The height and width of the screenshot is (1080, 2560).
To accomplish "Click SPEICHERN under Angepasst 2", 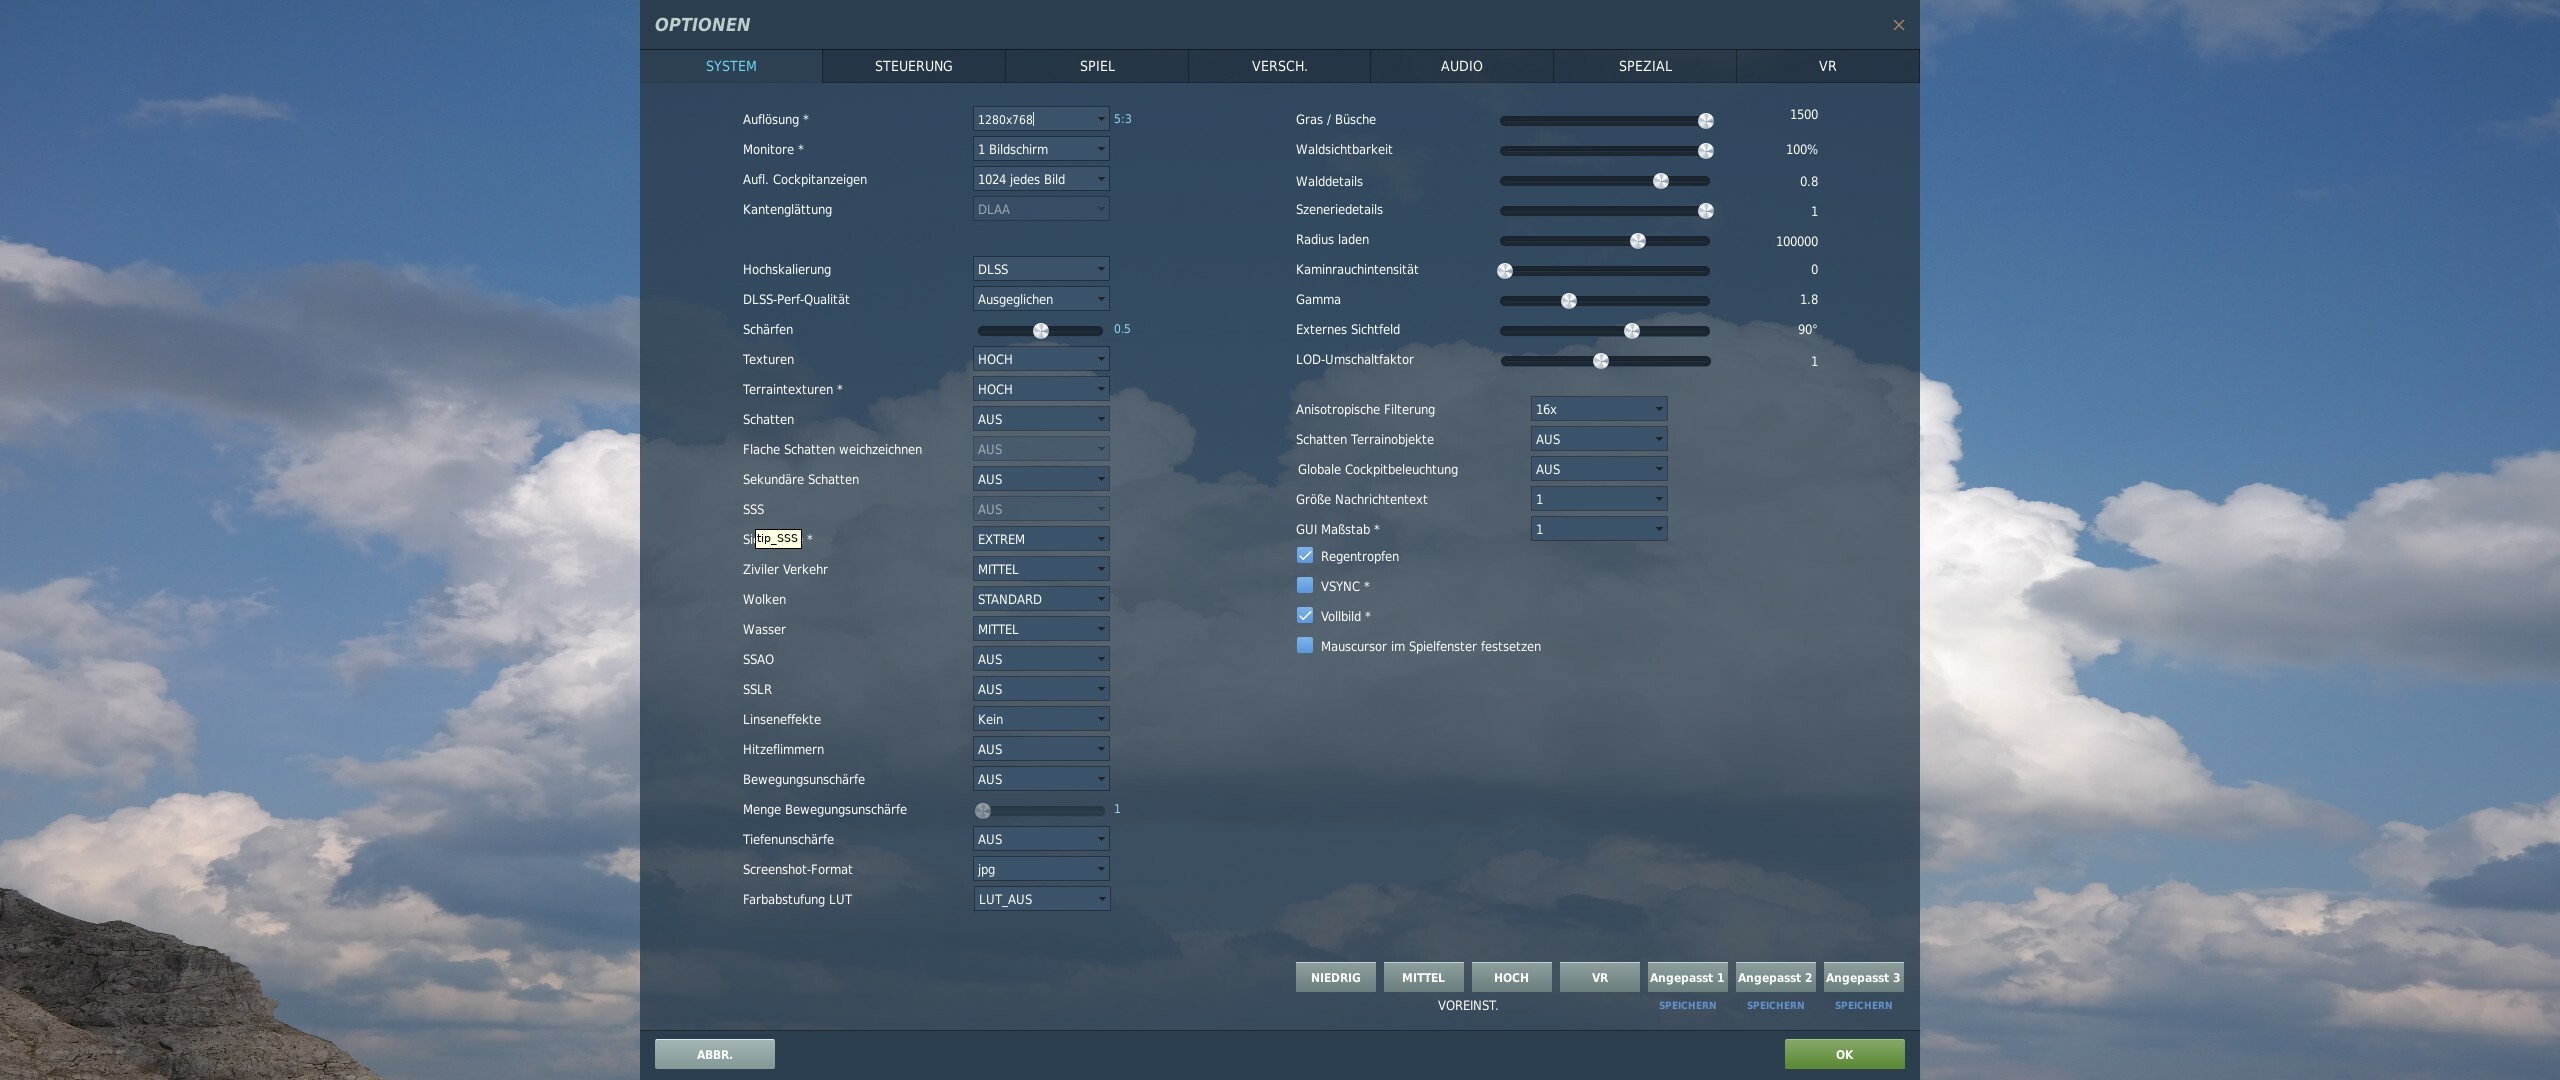I will click(x=1775, y=1005).
